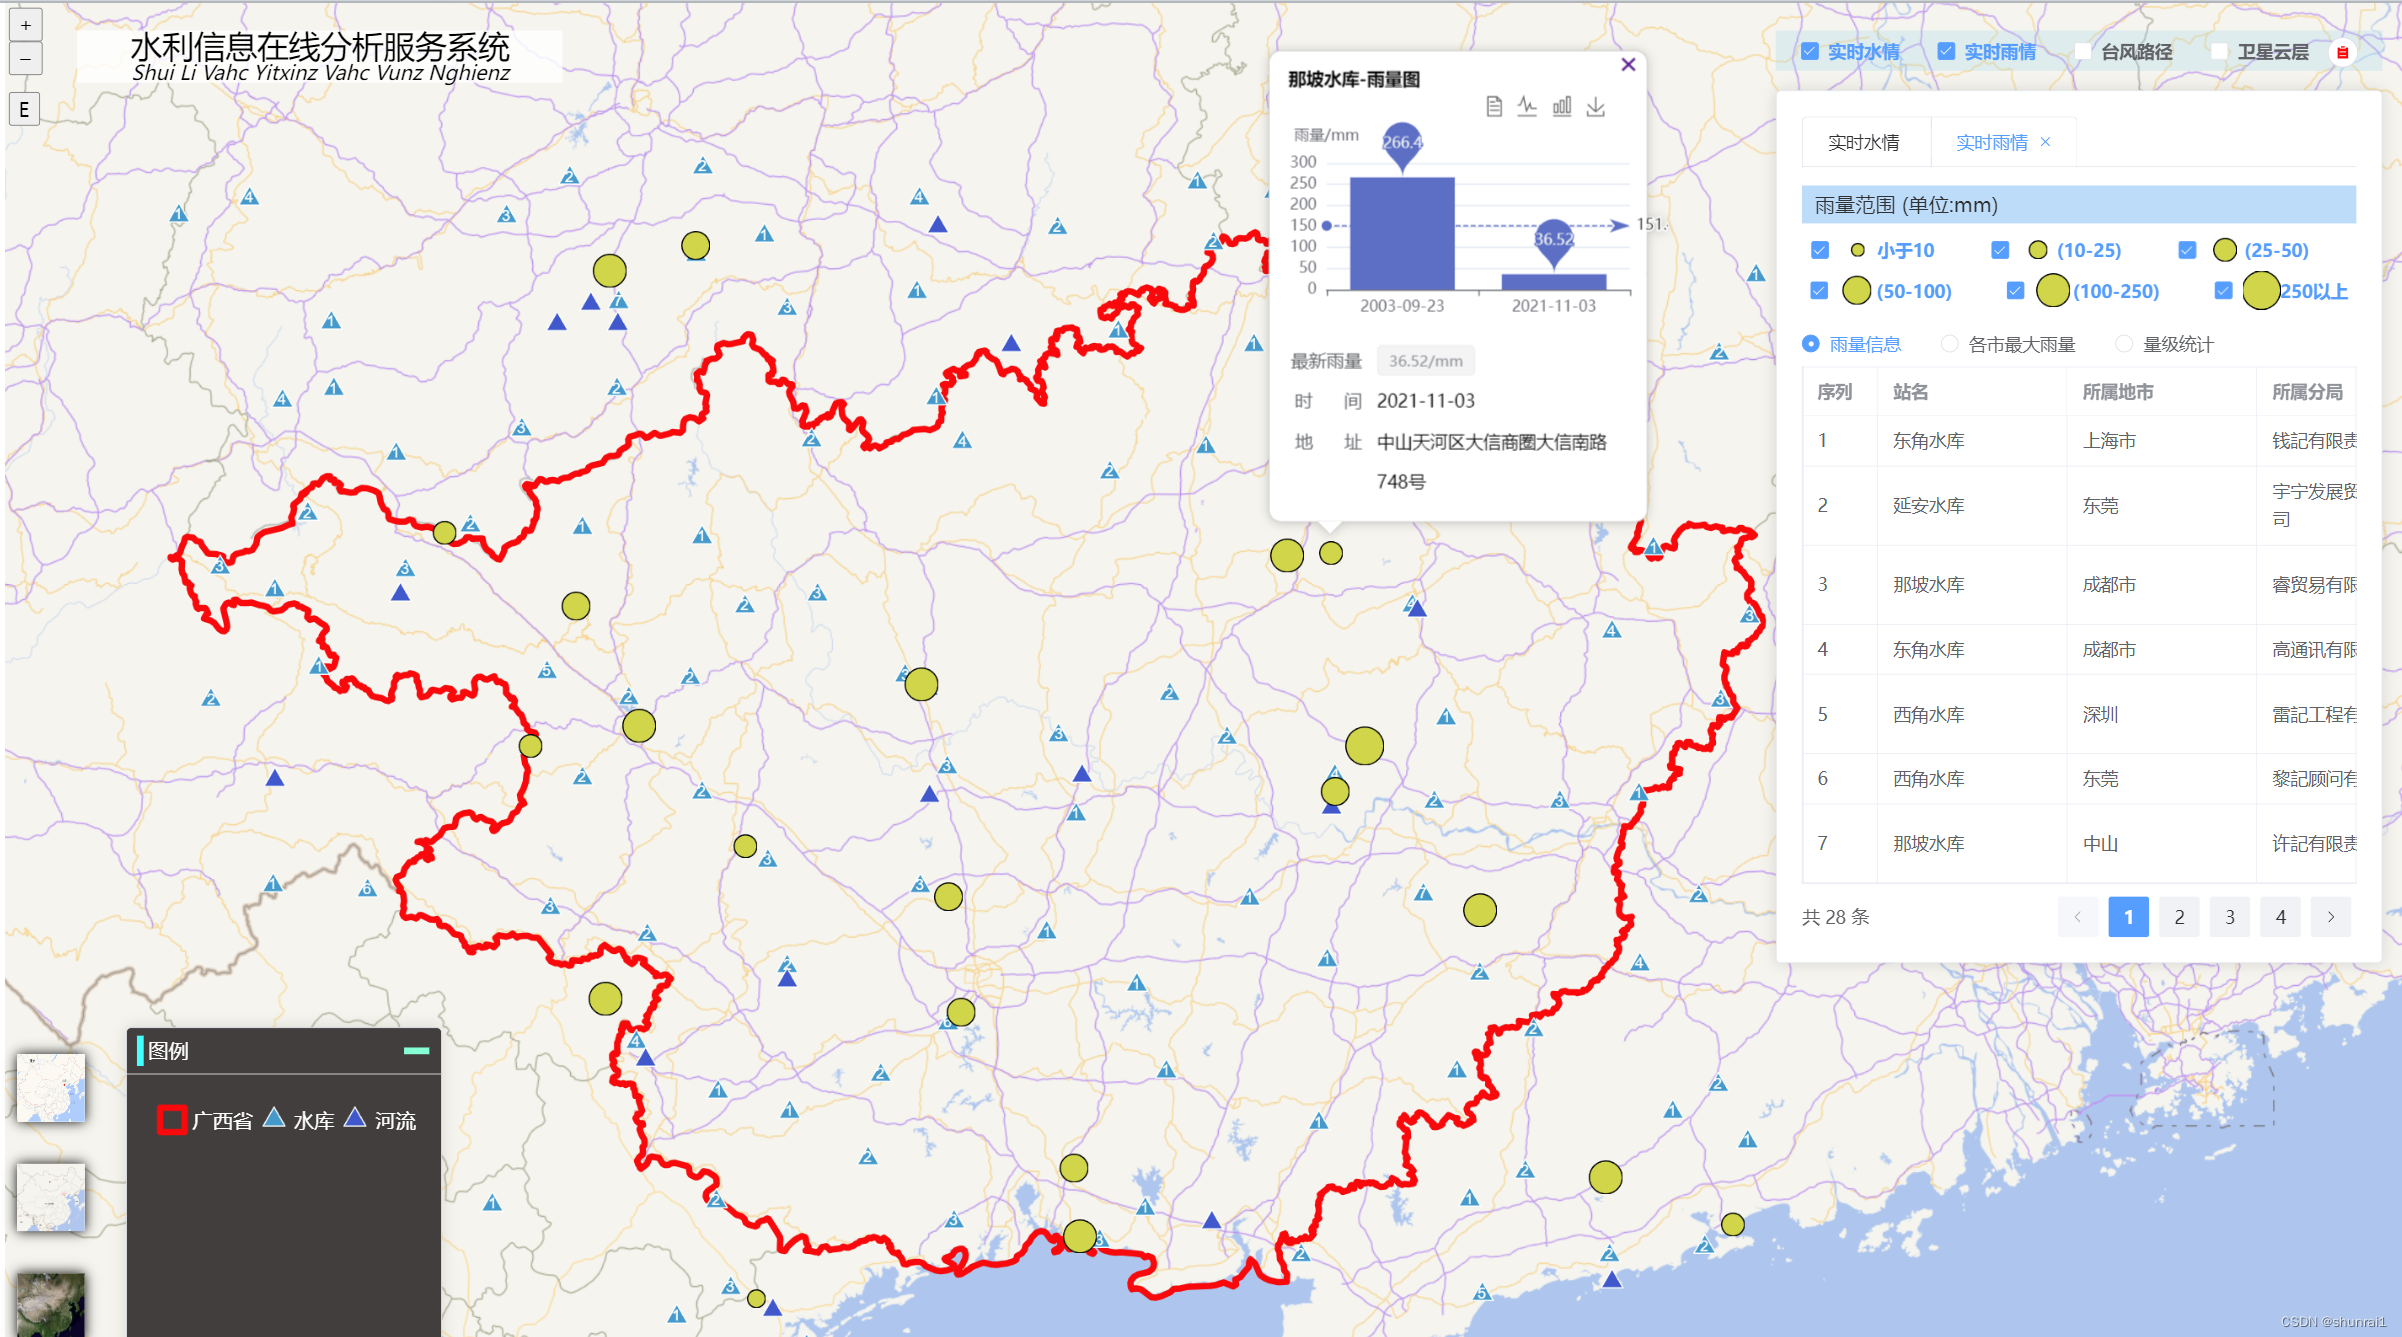Uncheck the 实时水情 layer checkbox

[1809, 51]
